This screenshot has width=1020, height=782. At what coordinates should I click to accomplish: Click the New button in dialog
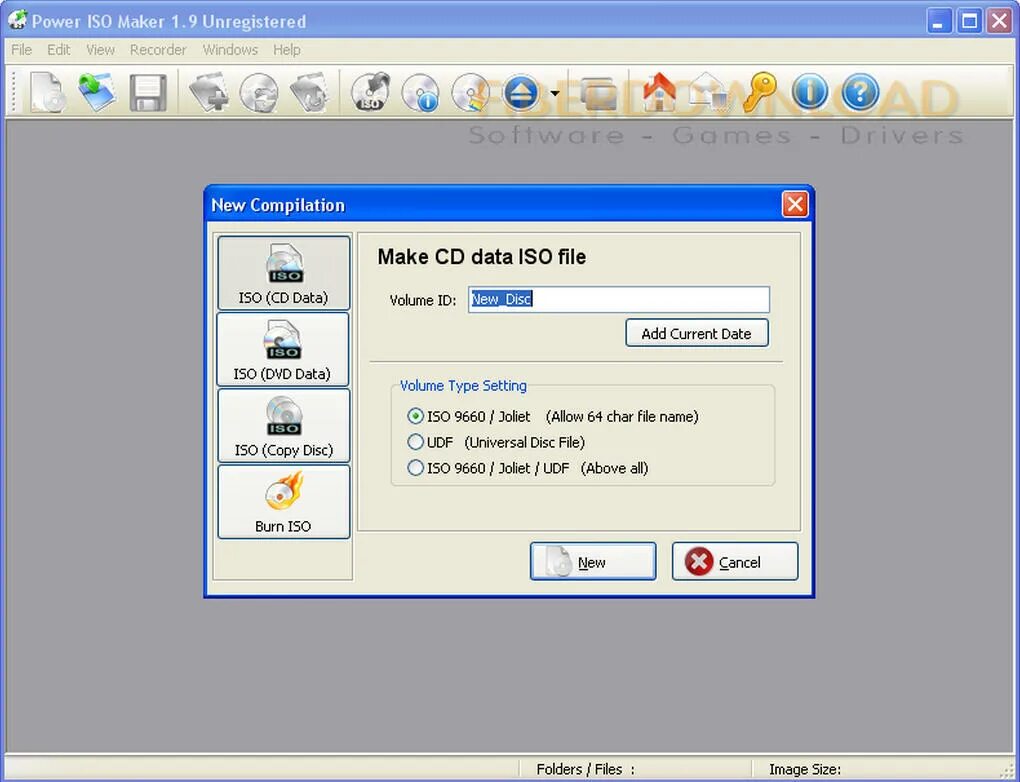tap(593, 561)
